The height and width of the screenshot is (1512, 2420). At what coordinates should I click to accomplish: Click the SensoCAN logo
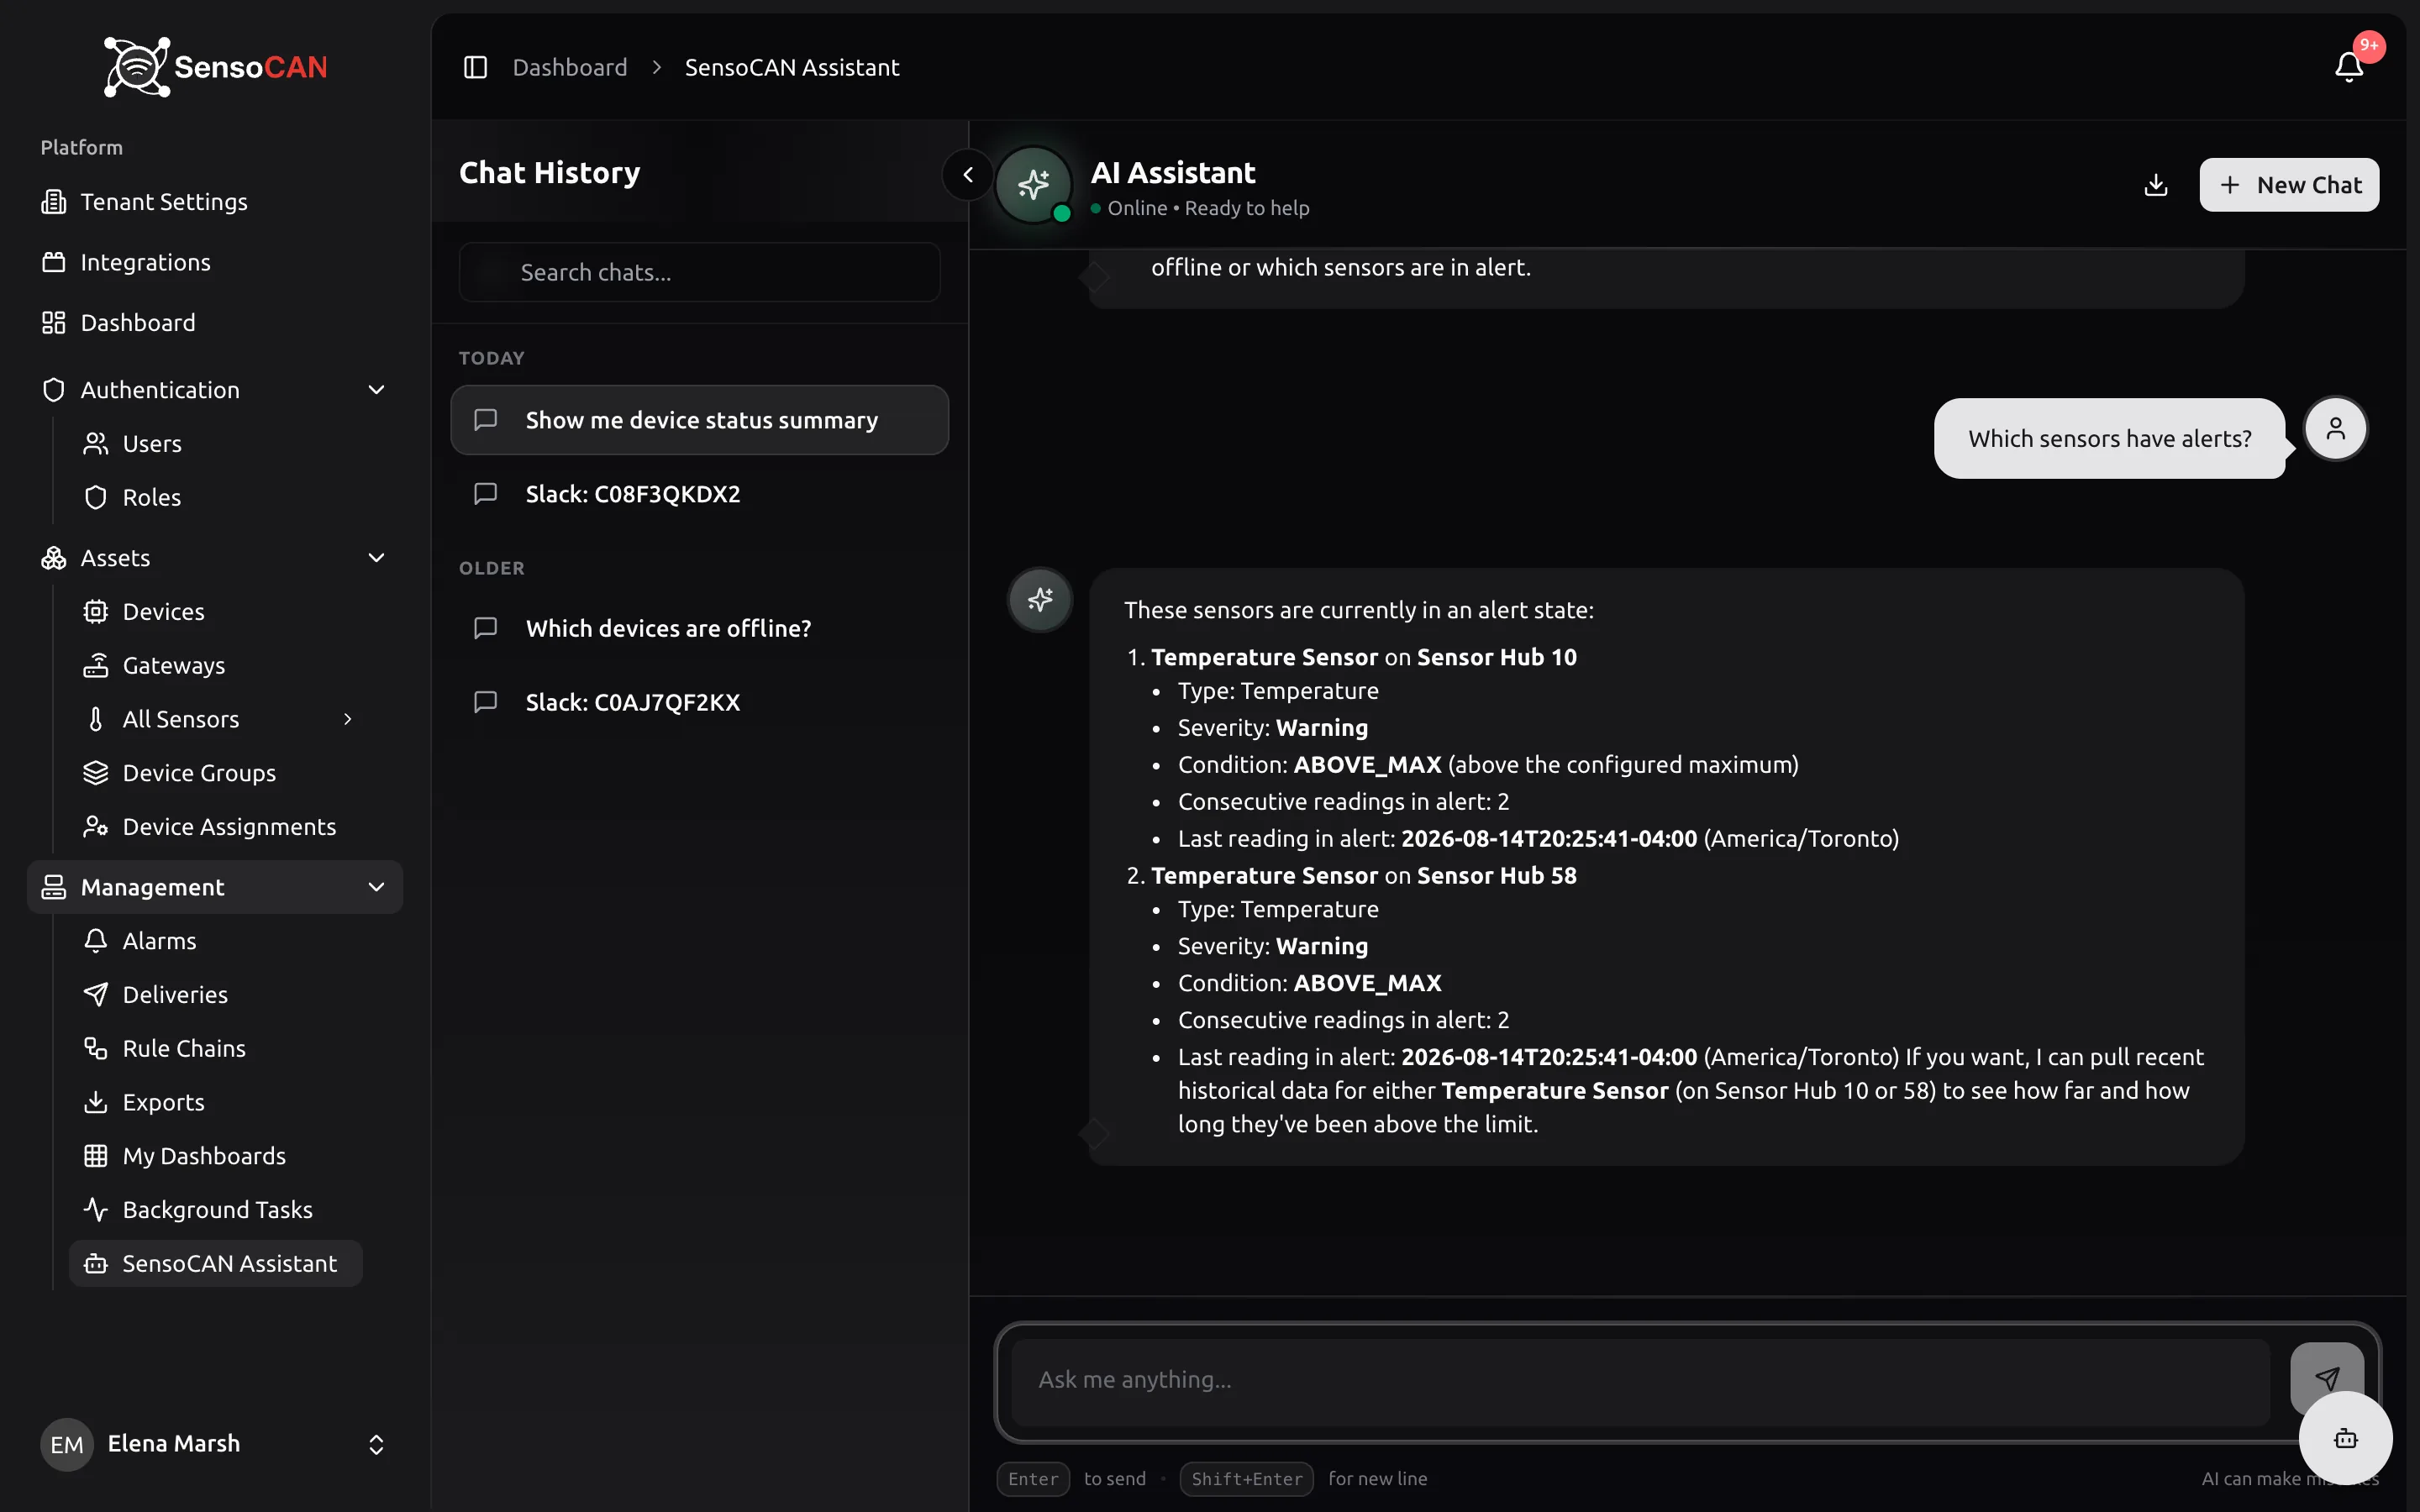click(215, 67)
